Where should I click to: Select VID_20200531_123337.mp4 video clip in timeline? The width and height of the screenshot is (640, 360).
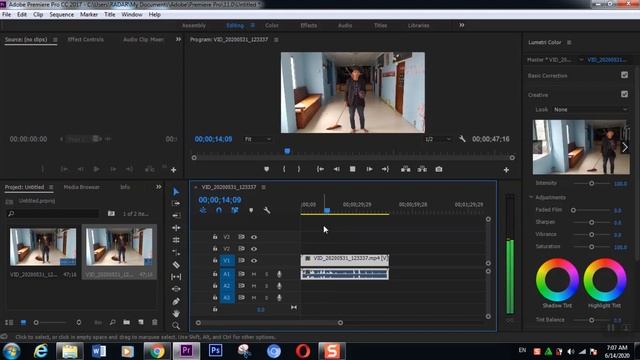345,260
